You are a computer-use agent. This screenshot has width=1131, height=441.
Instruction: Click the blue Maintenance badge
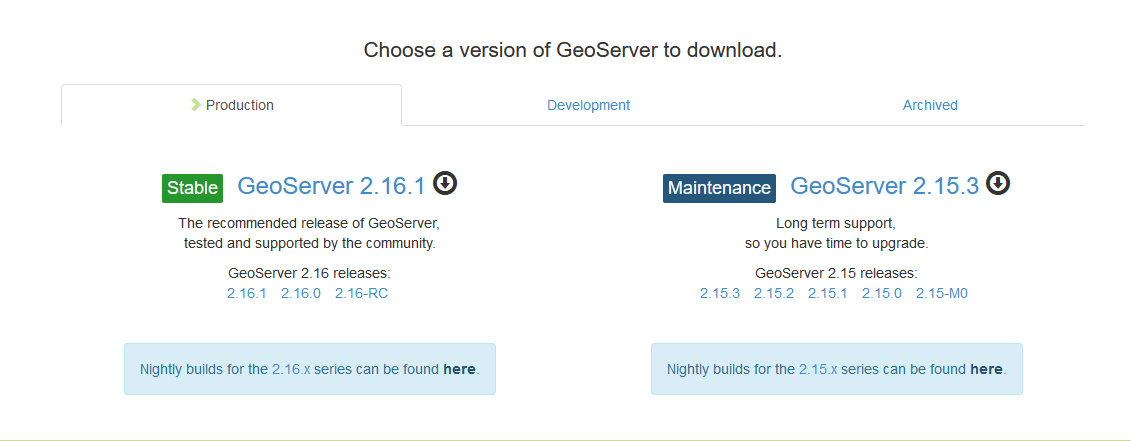(x=719, y=188)
